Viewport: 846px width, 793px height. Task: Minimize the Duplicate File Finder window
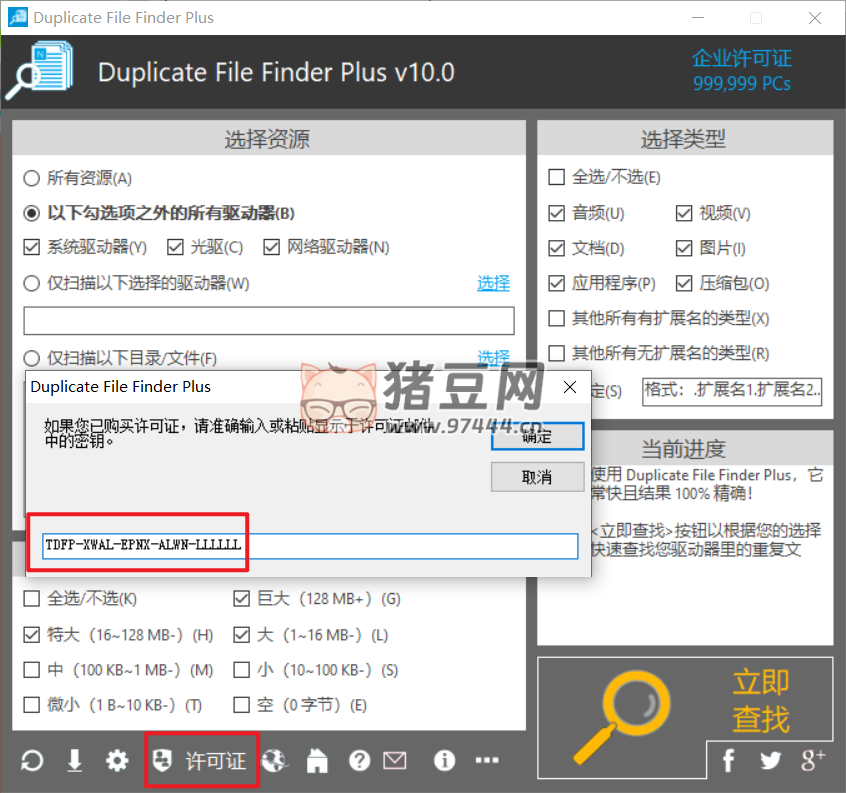(x=698, y=17)
